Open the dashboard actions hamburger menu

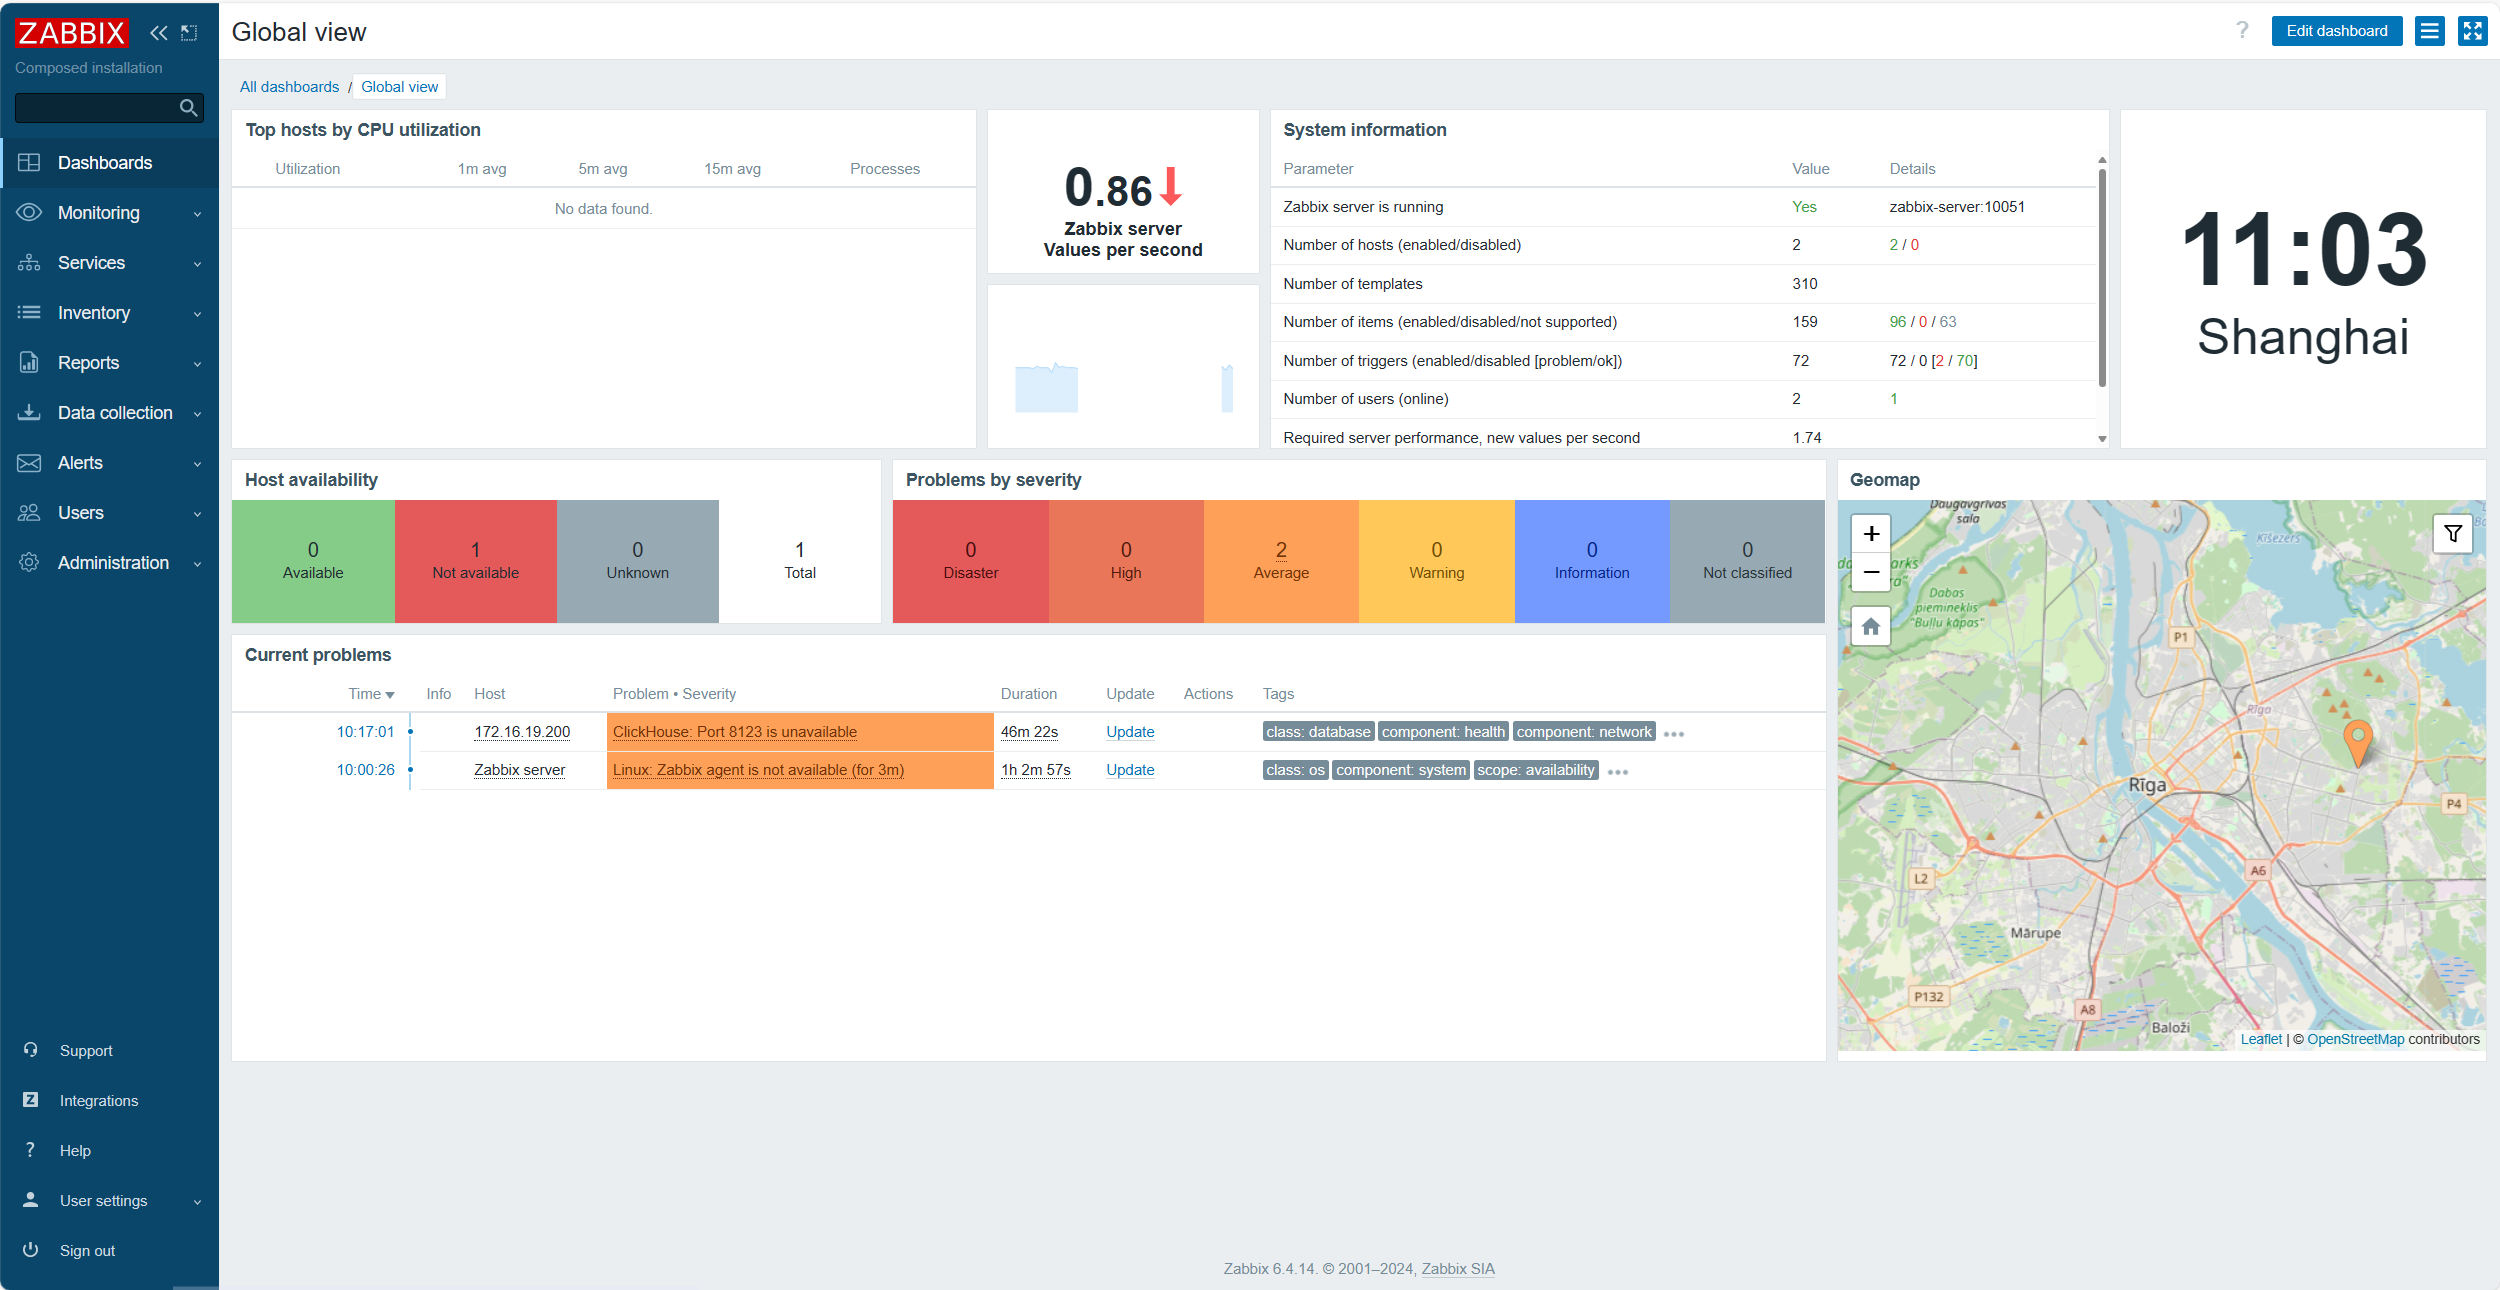coord(2429,31)
